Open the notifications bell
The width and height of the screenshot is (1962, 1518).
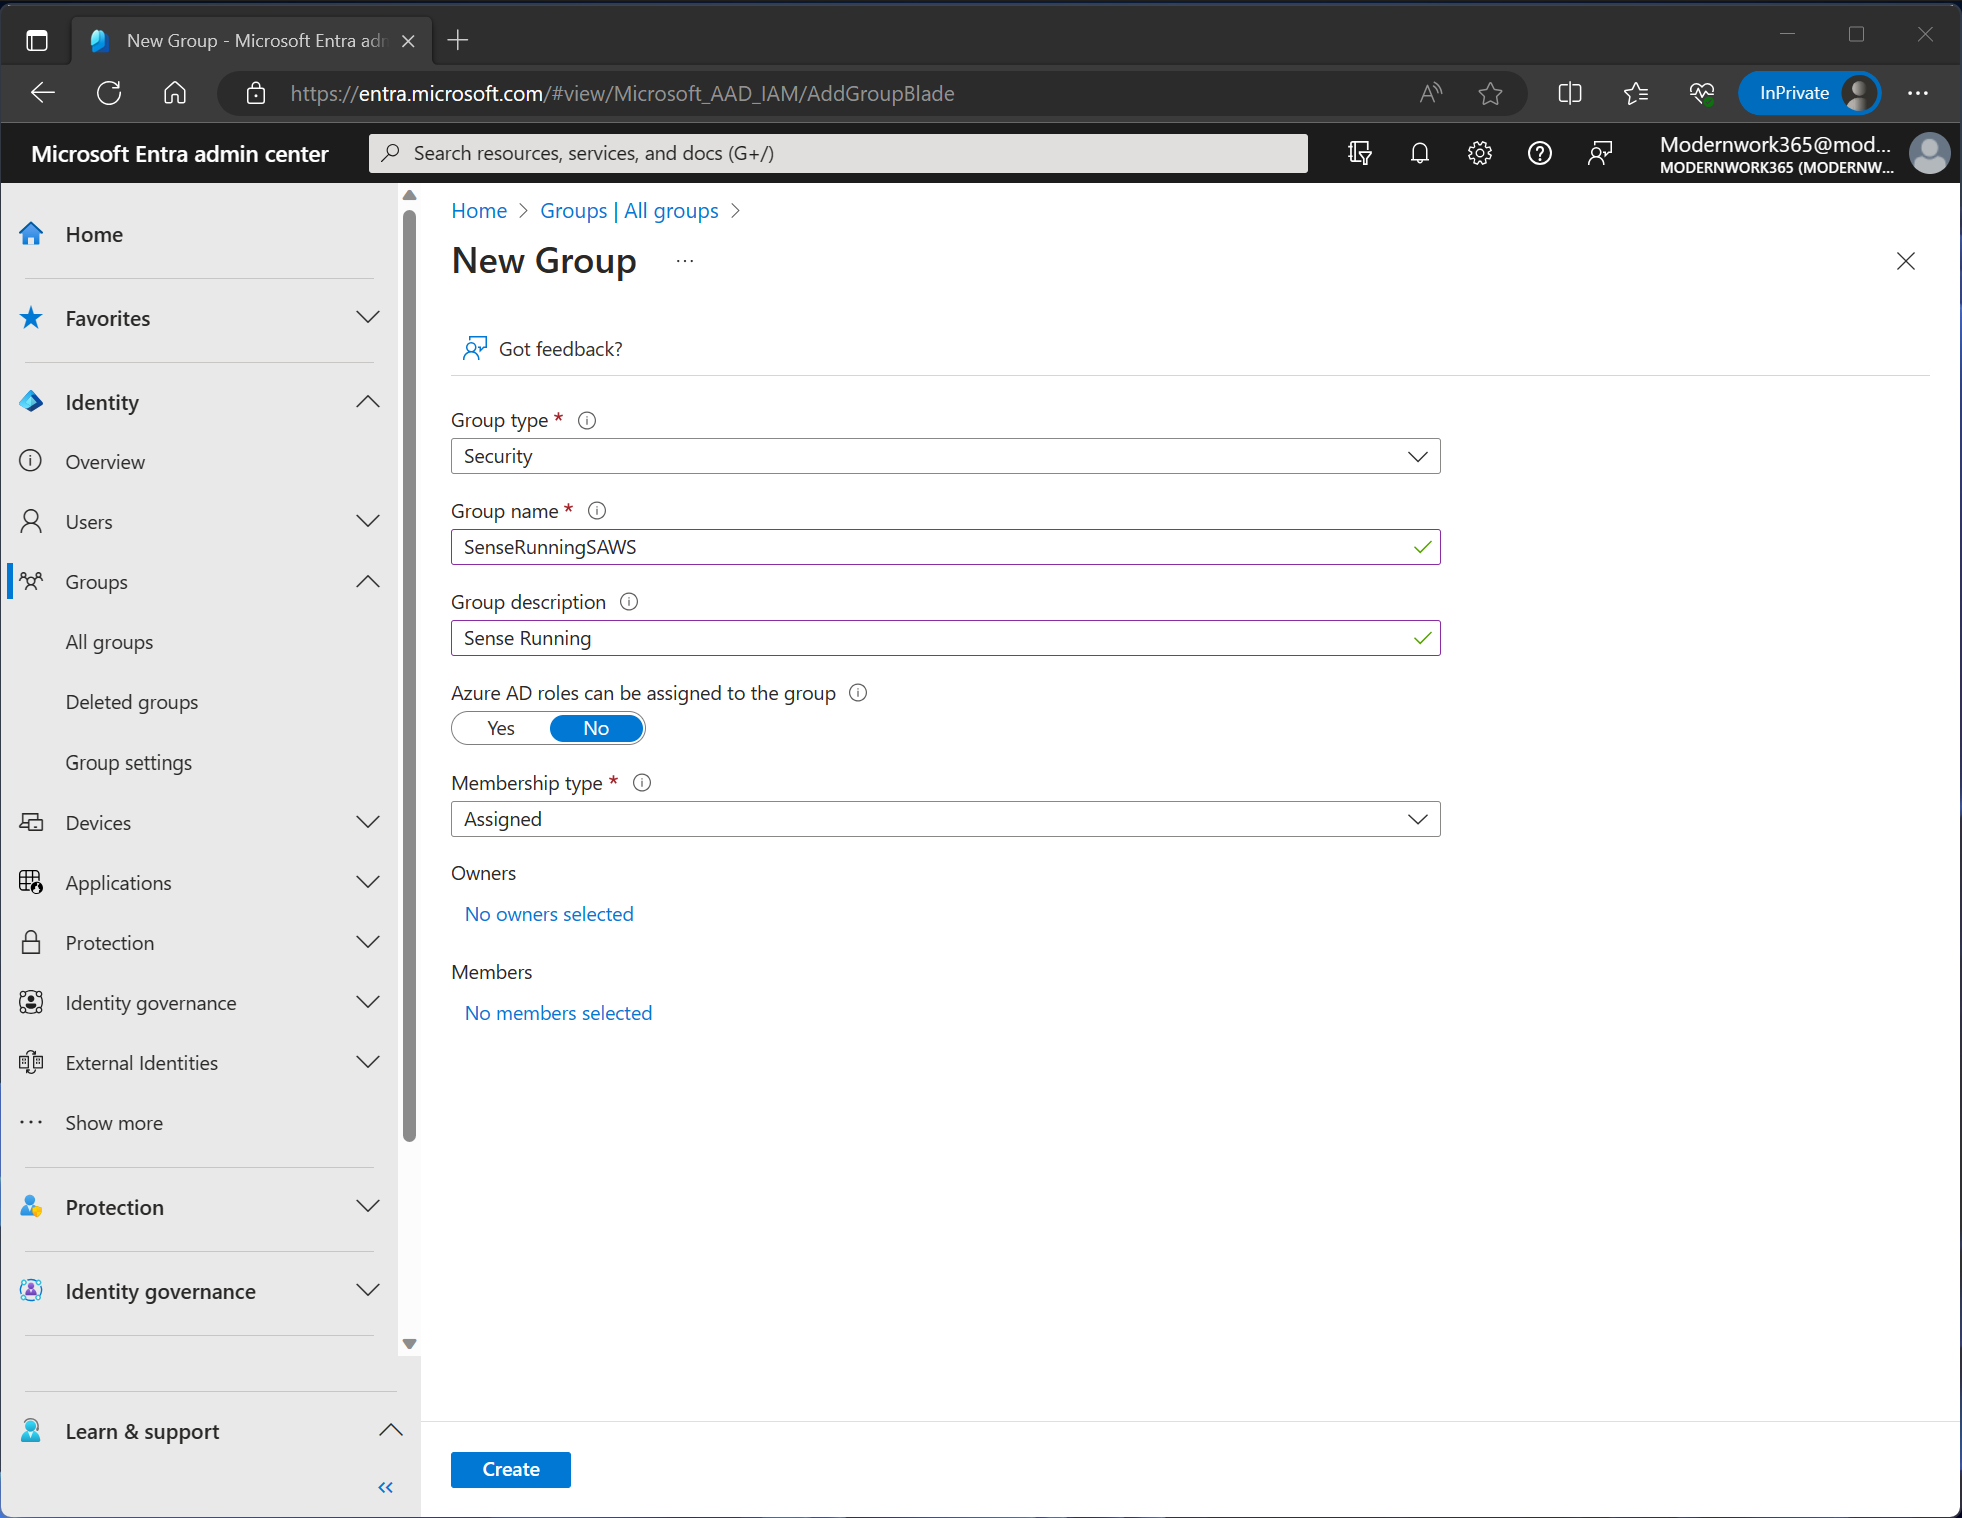(1419, 153)
